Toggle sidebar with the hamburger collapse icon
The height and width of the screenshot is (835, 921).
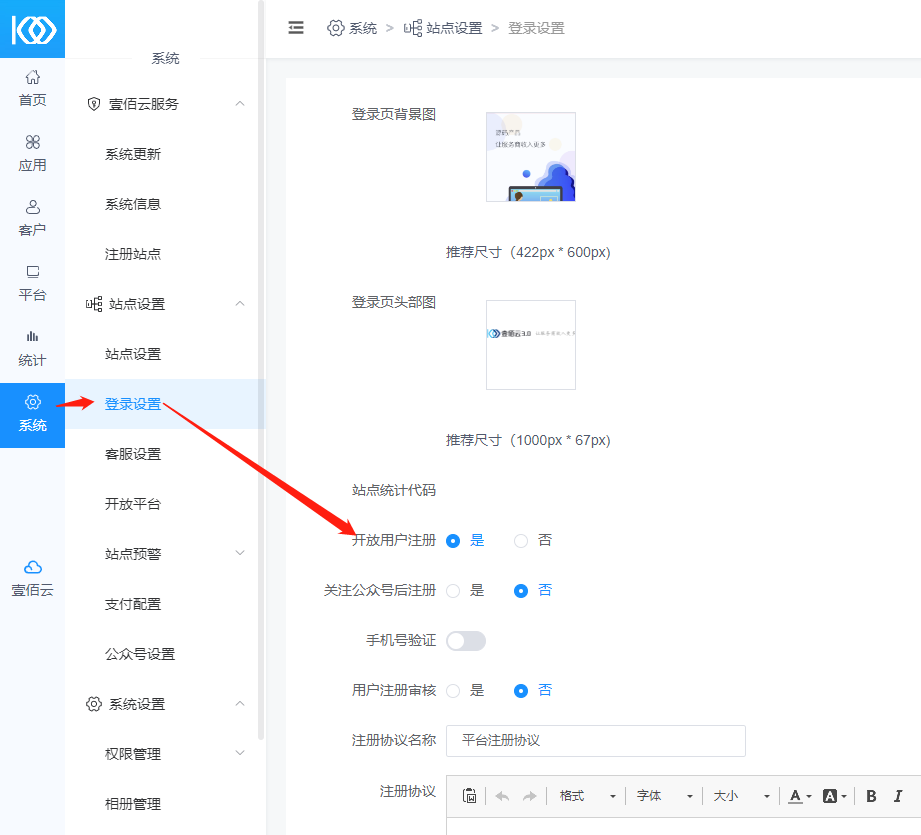(x=296, y=28)
